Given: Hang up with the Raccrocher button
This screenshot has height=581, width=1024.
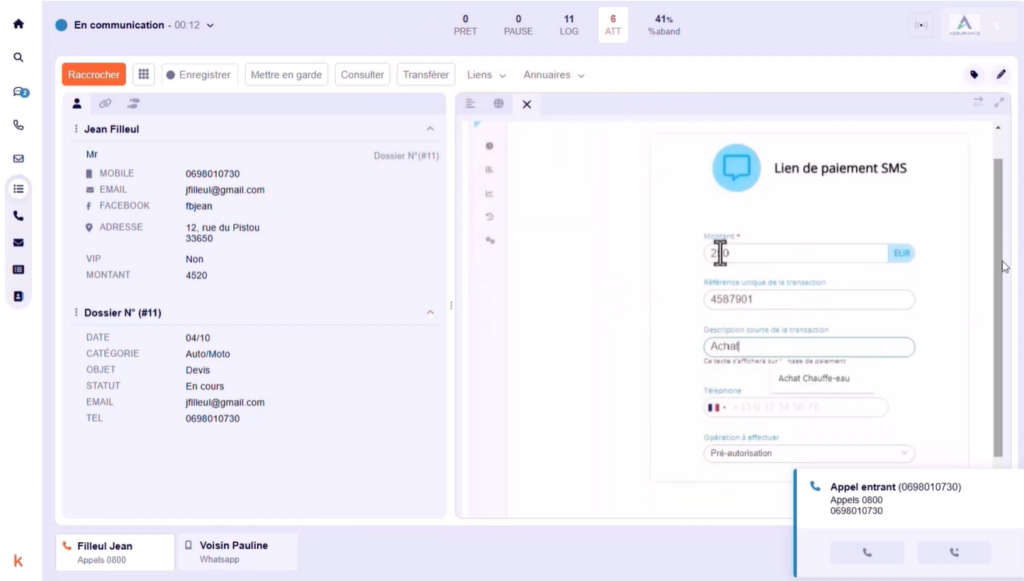Looking at the screenshot, I should (x=94, y=75).
